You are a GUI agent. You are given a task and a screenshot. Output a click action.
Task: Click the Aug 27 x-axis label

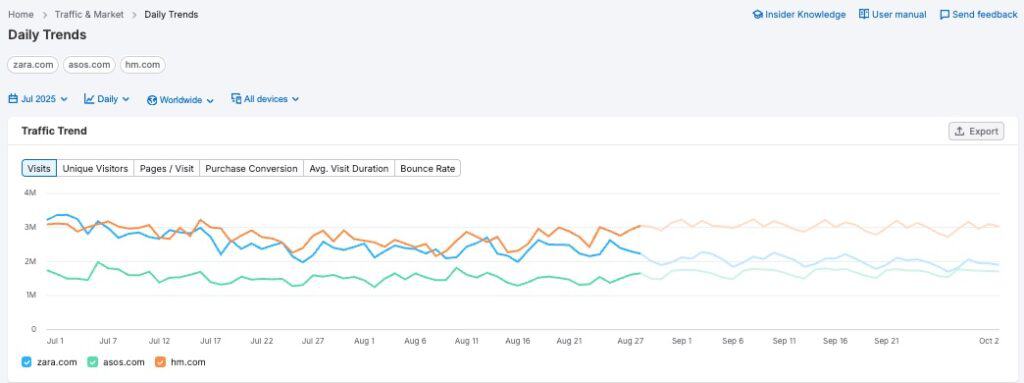coord(630,341)
